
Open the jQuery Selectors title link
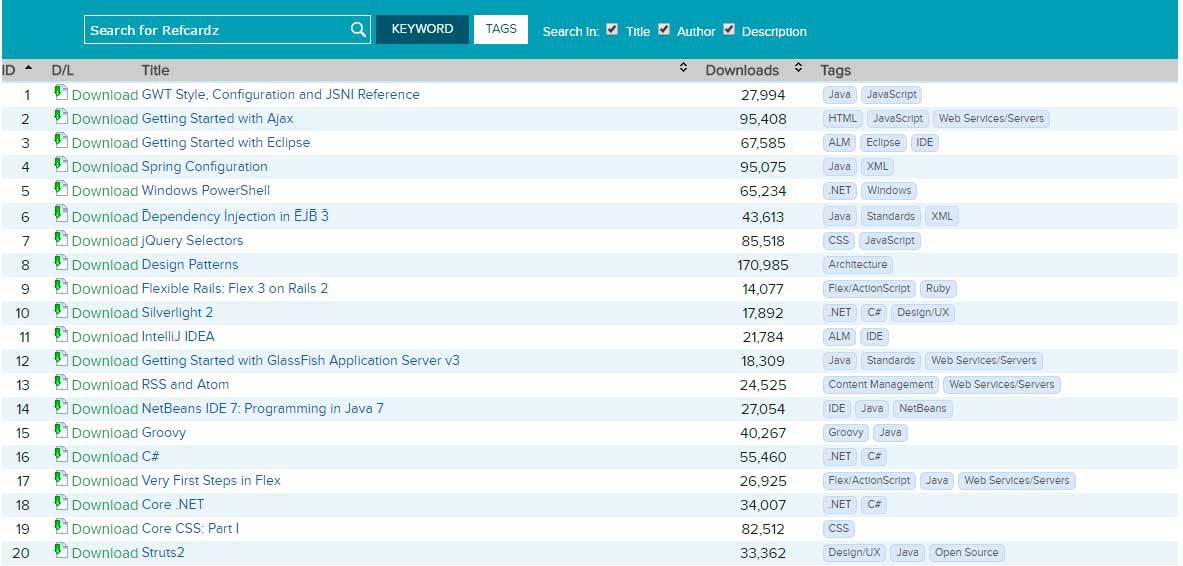[192, 241]
